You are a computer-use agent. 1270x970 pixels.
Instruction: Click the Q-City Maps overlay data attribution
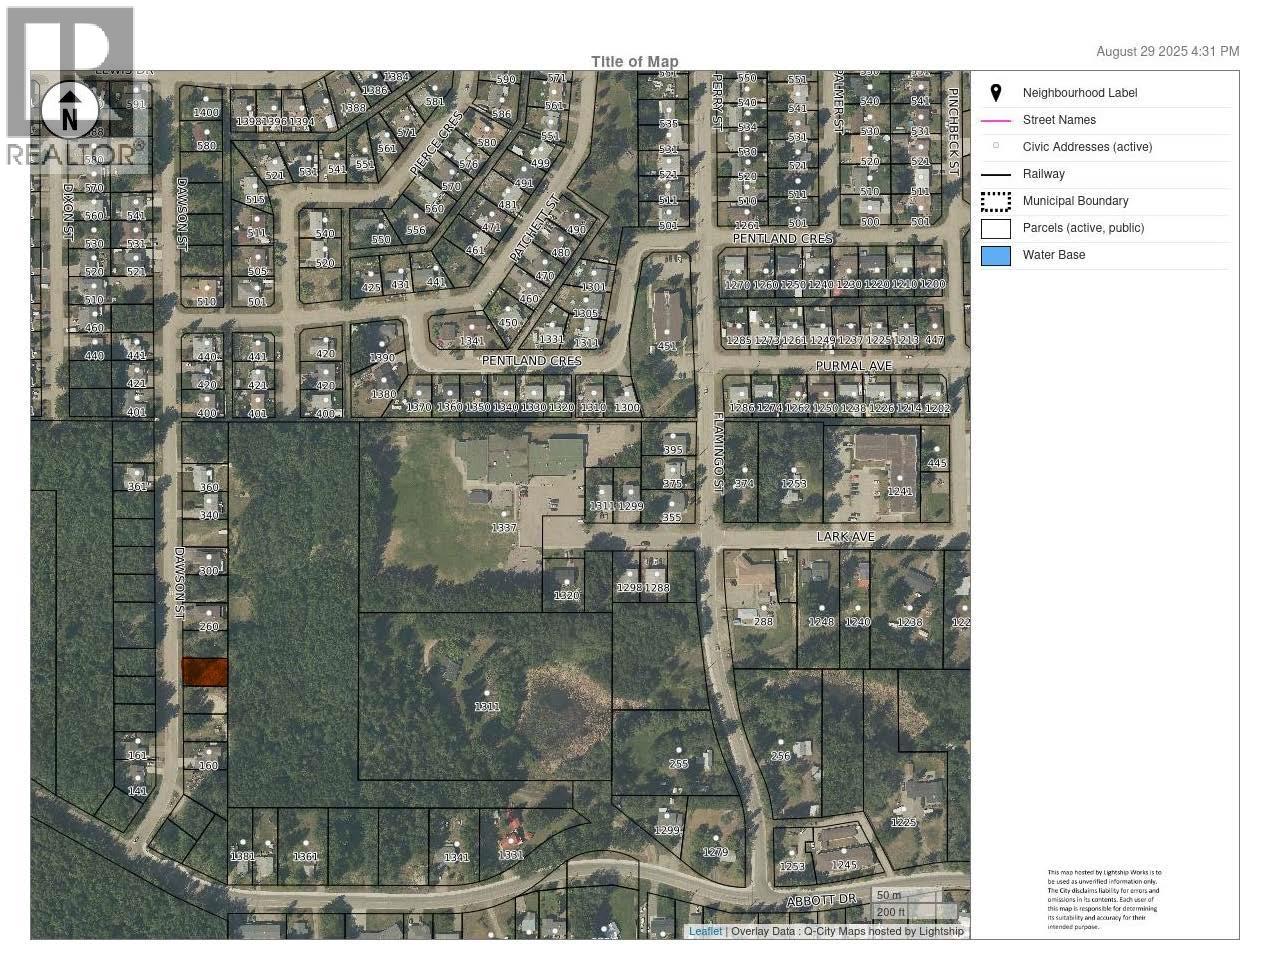click(847, 931)
